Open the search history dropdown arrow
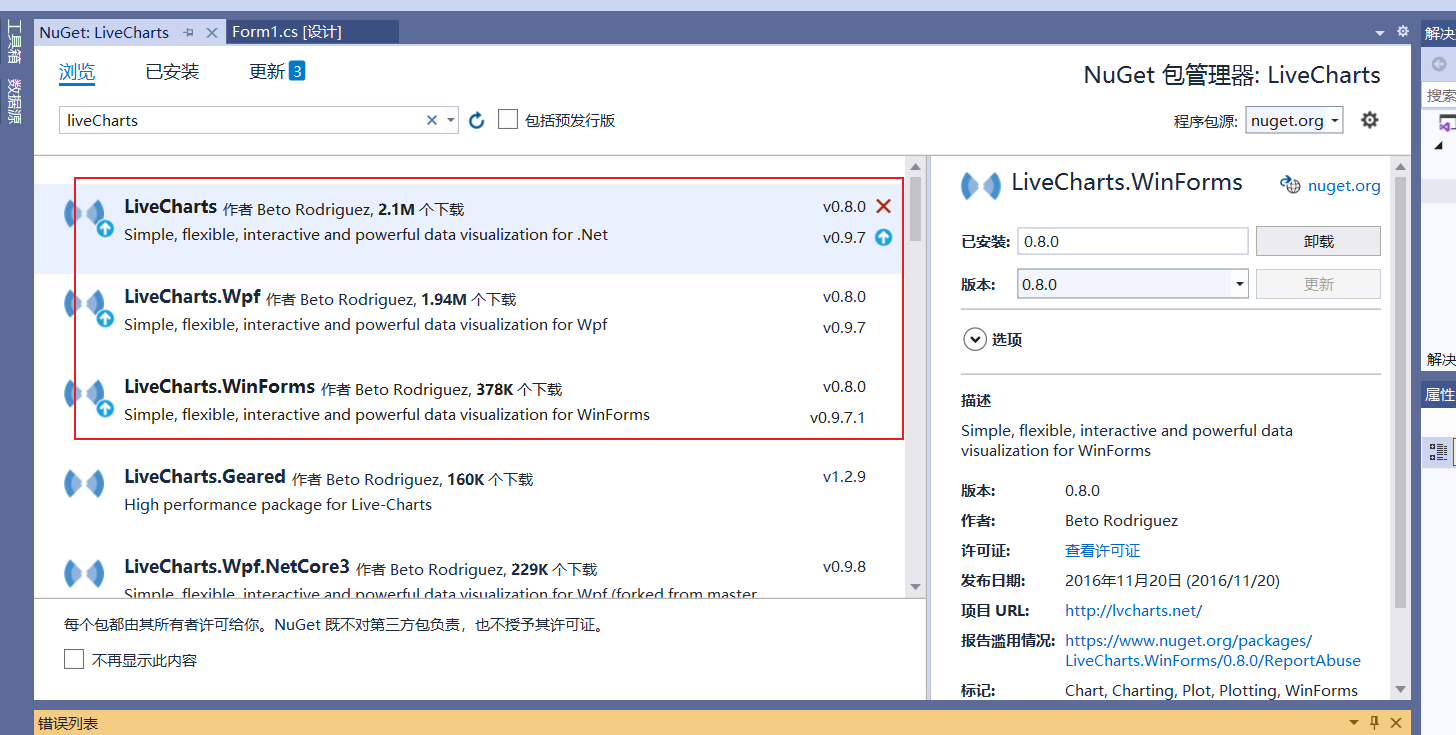 coord(451,120)
